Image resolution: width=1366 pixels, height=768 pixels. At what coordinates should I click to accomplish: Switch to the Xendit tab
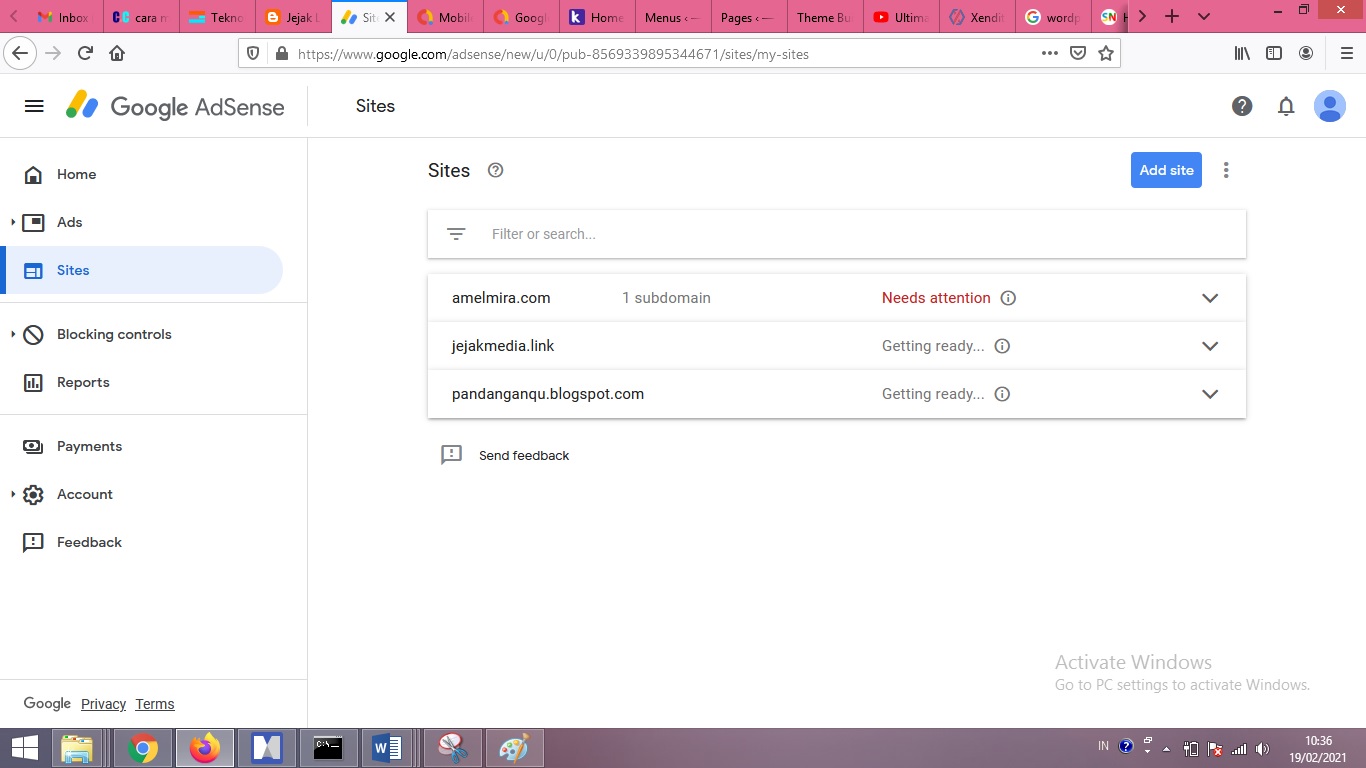click(976, 17)
